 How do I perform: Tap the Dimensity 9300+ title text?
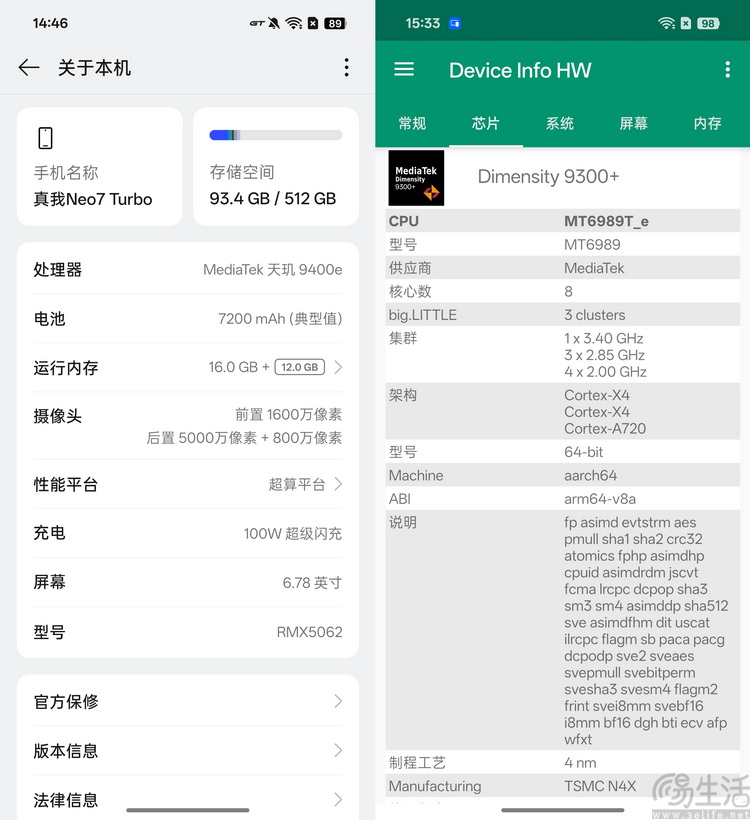[x=548, y=176]
